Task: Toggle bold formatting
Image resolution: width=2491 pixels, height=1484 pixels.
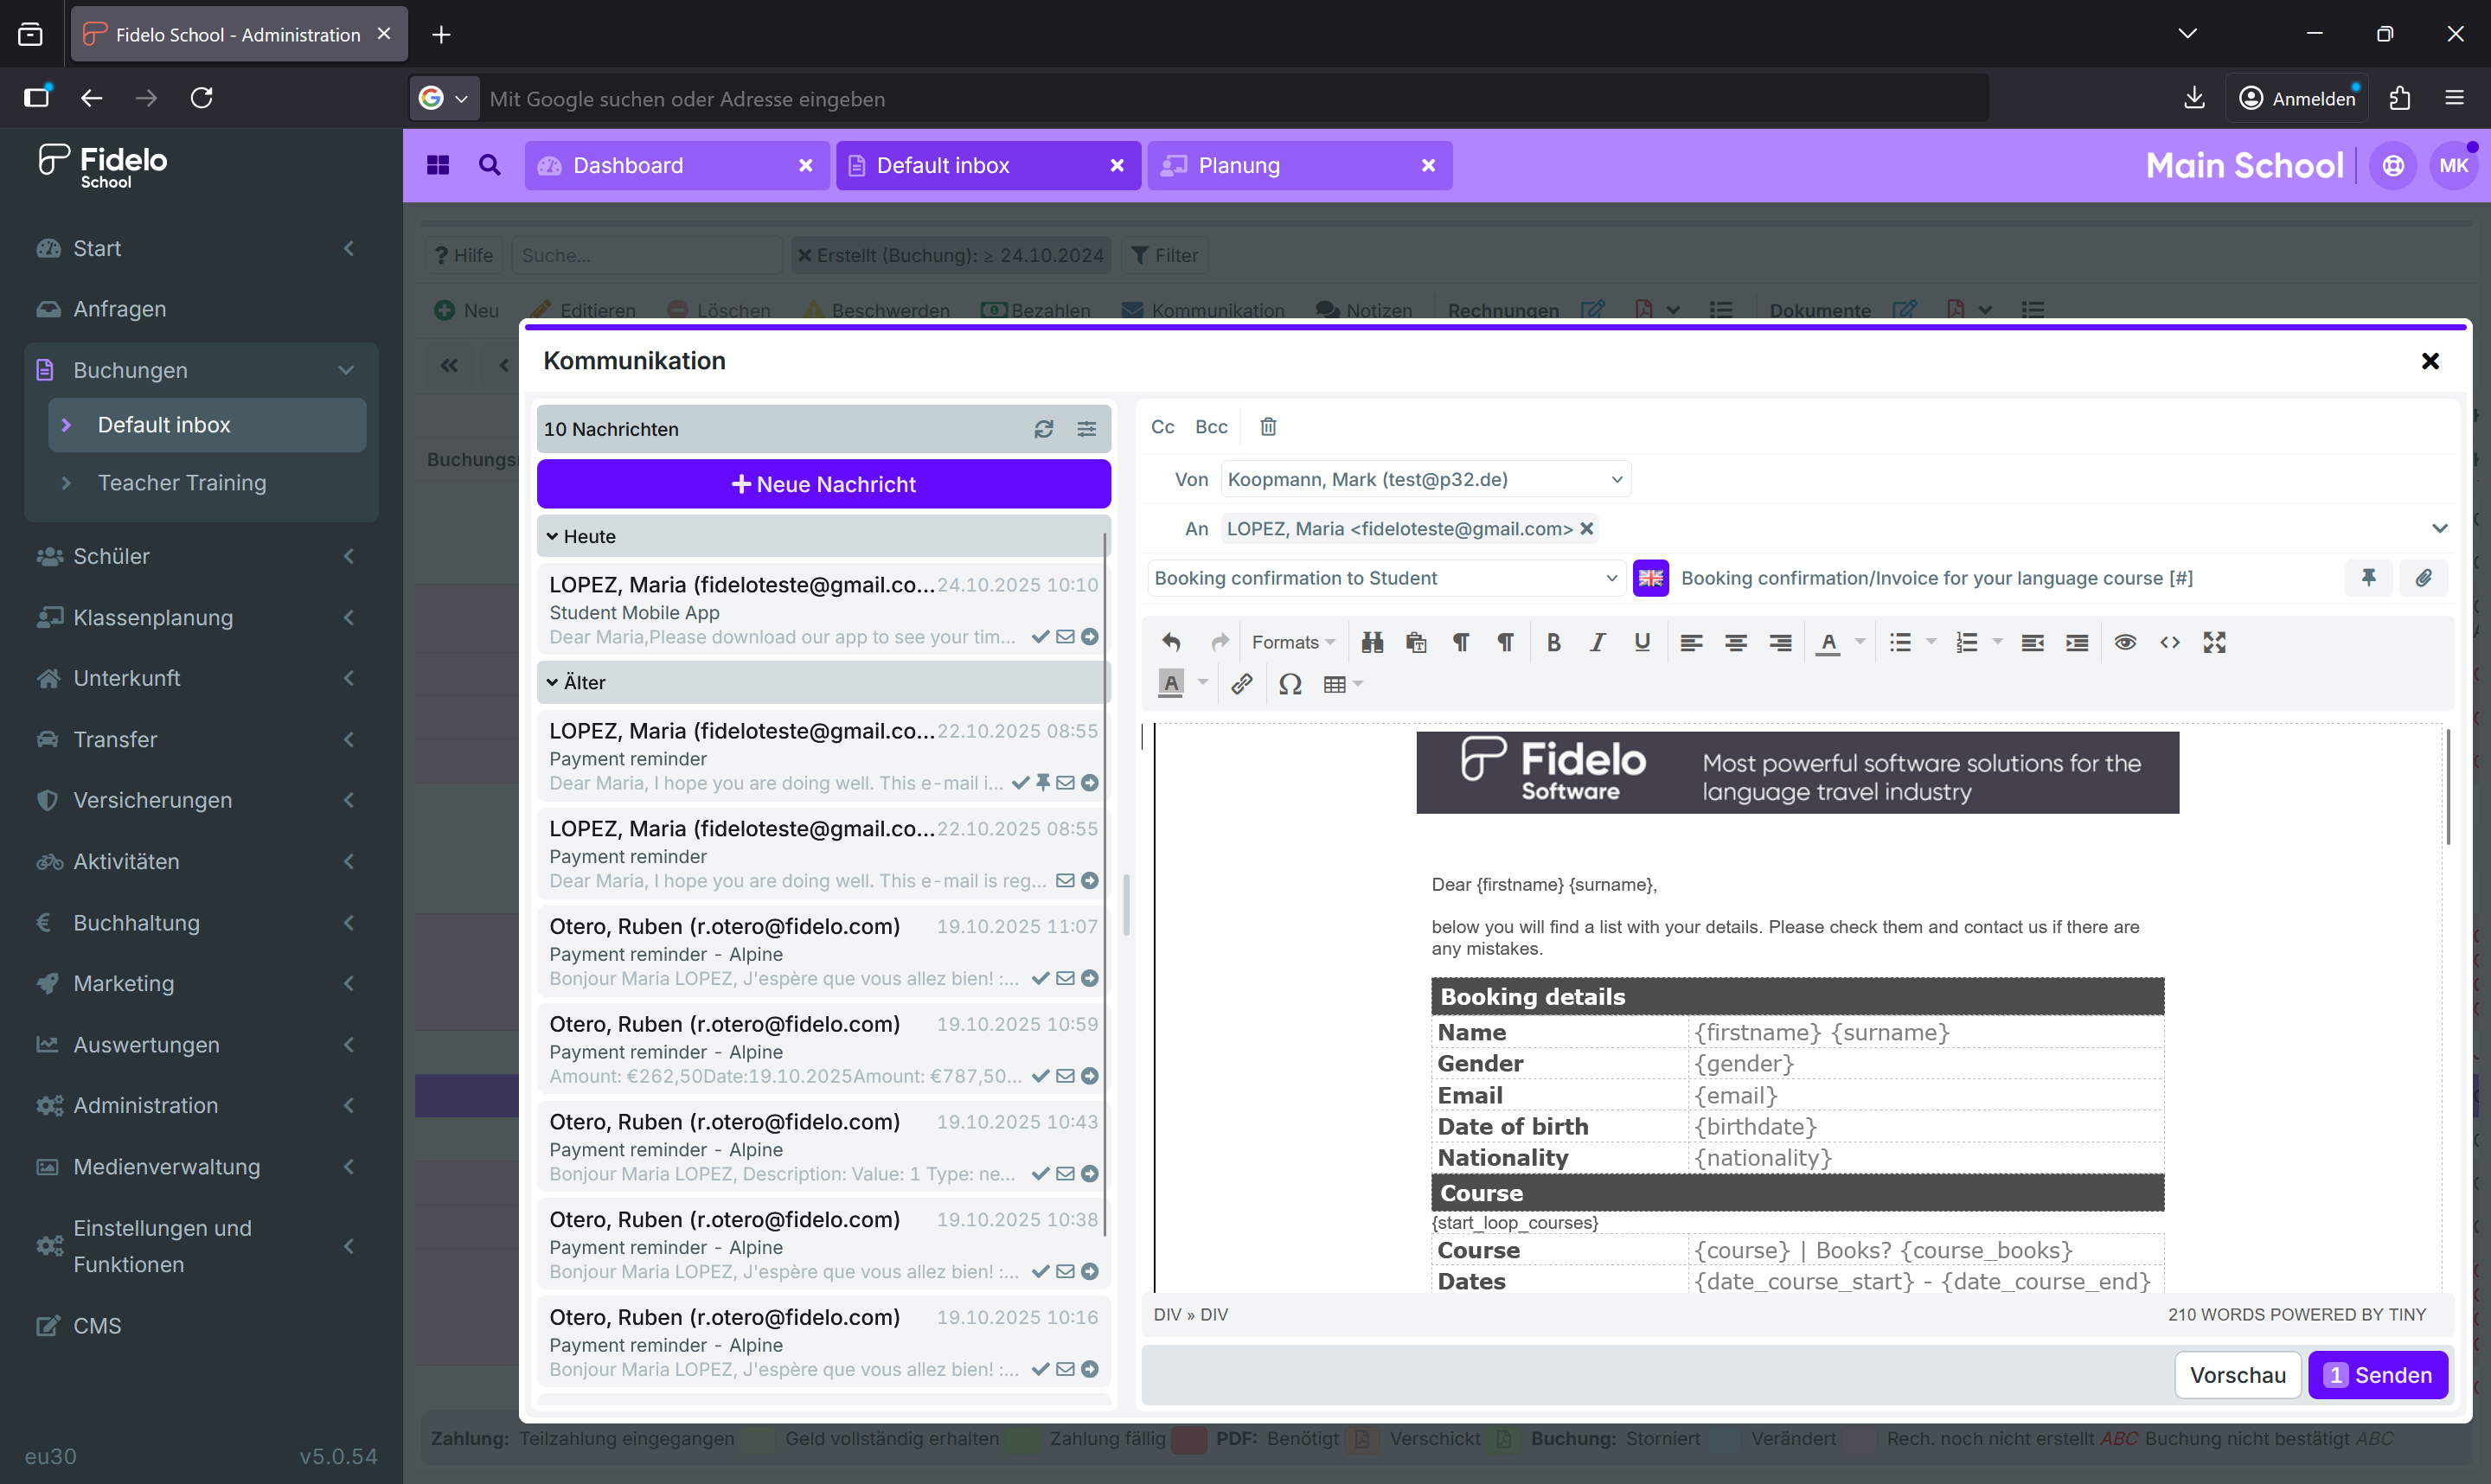Action: point(1553,642)
